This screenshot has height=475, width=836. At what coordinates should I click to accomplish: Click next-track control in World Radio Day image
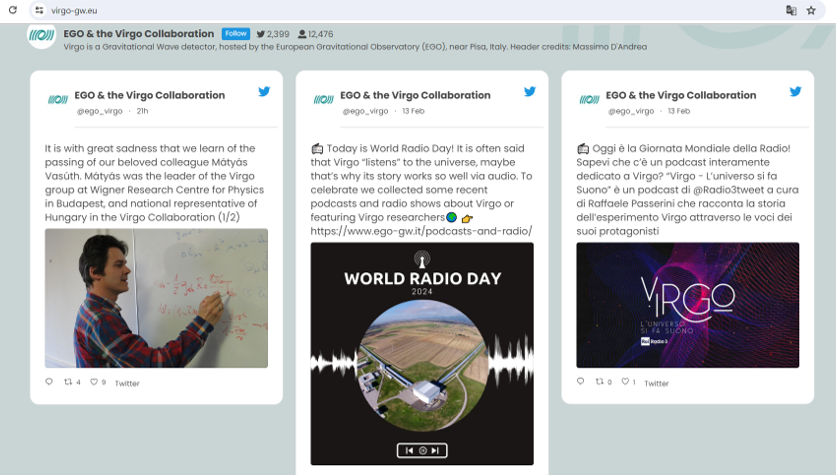[x=435, y=450]
